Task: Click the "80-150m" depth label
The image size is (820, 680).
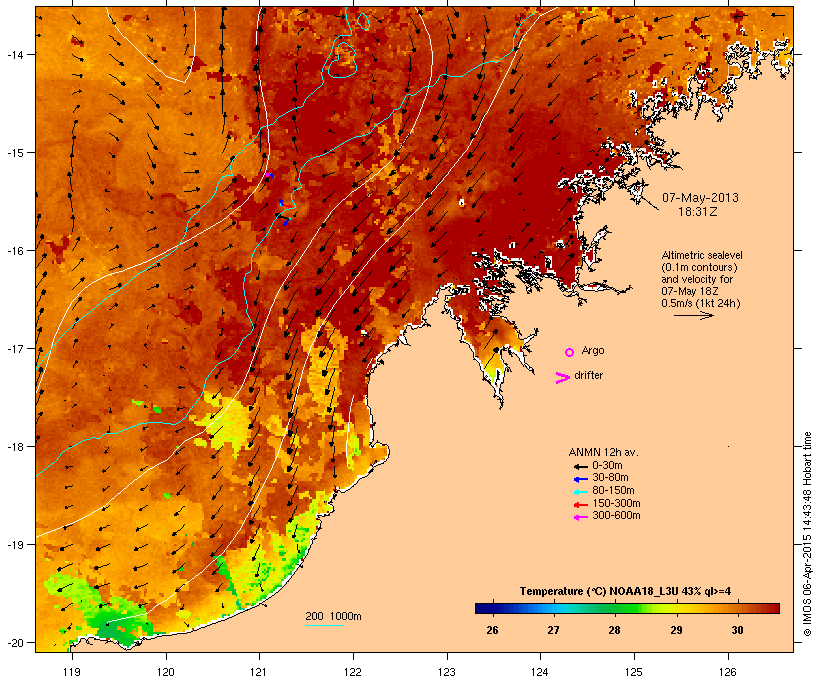Action: click(613, 491)
